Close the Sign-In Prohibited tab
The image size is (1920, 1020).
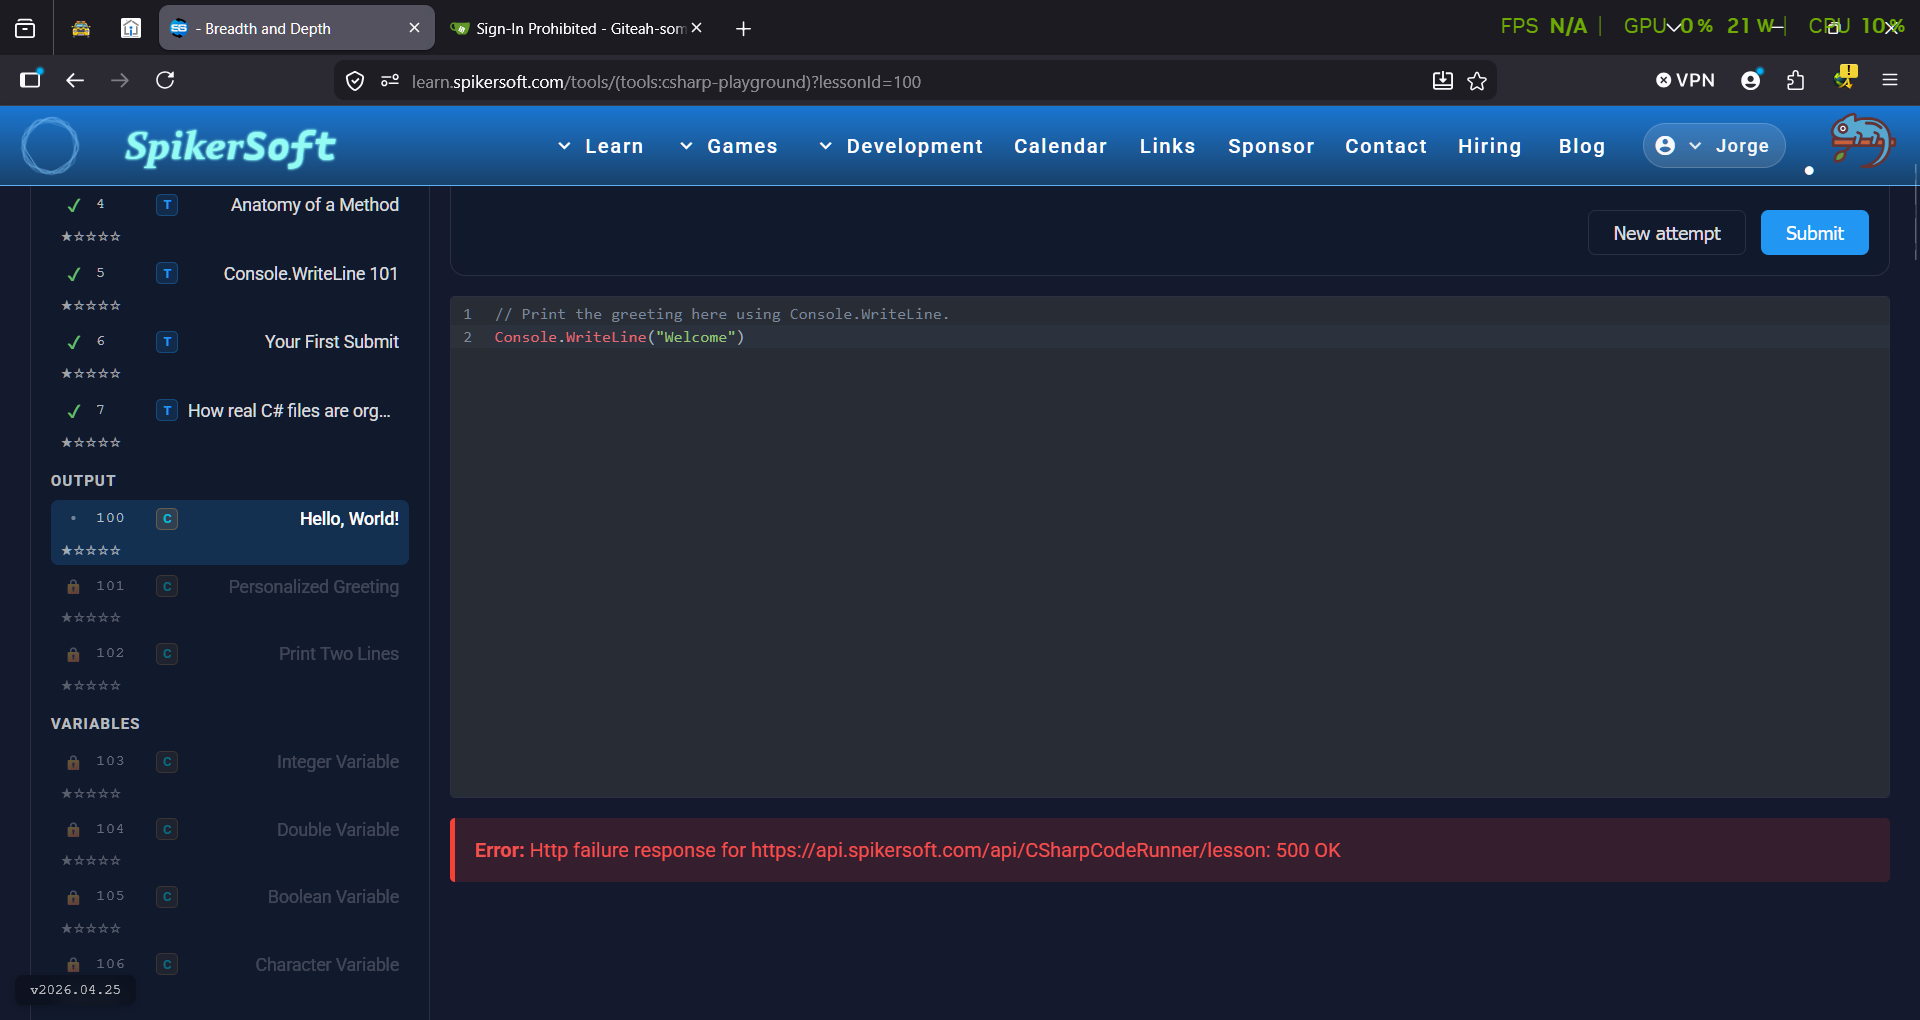coord(697,28)
